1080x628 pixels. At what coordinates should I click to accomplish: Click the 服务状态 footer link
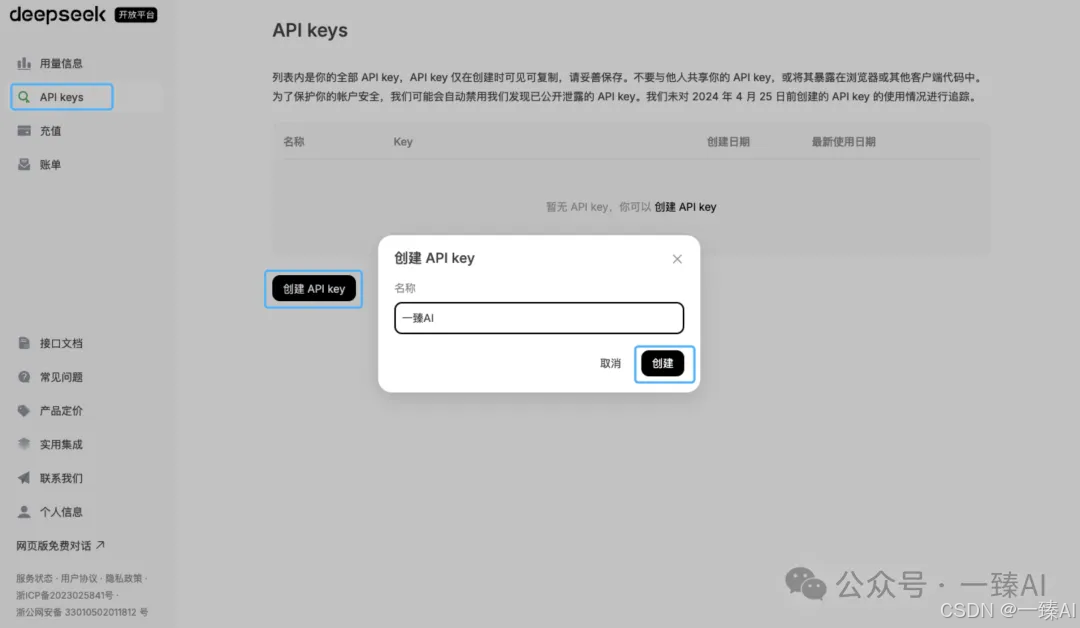coord(34,578)
